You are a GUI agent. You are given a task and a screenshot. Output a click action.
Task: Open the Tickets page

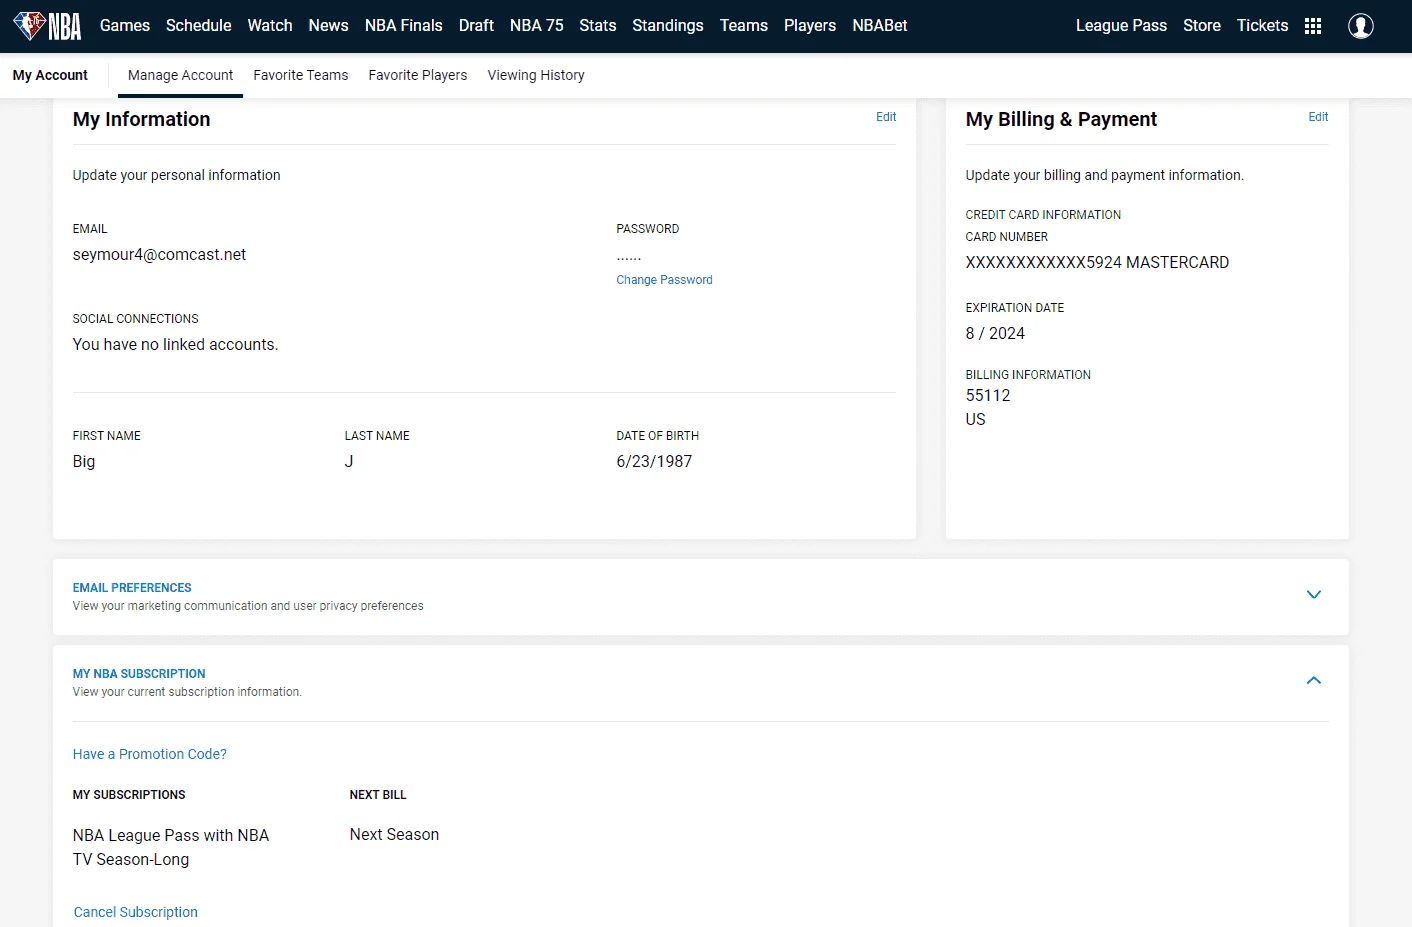(1262, 26)
